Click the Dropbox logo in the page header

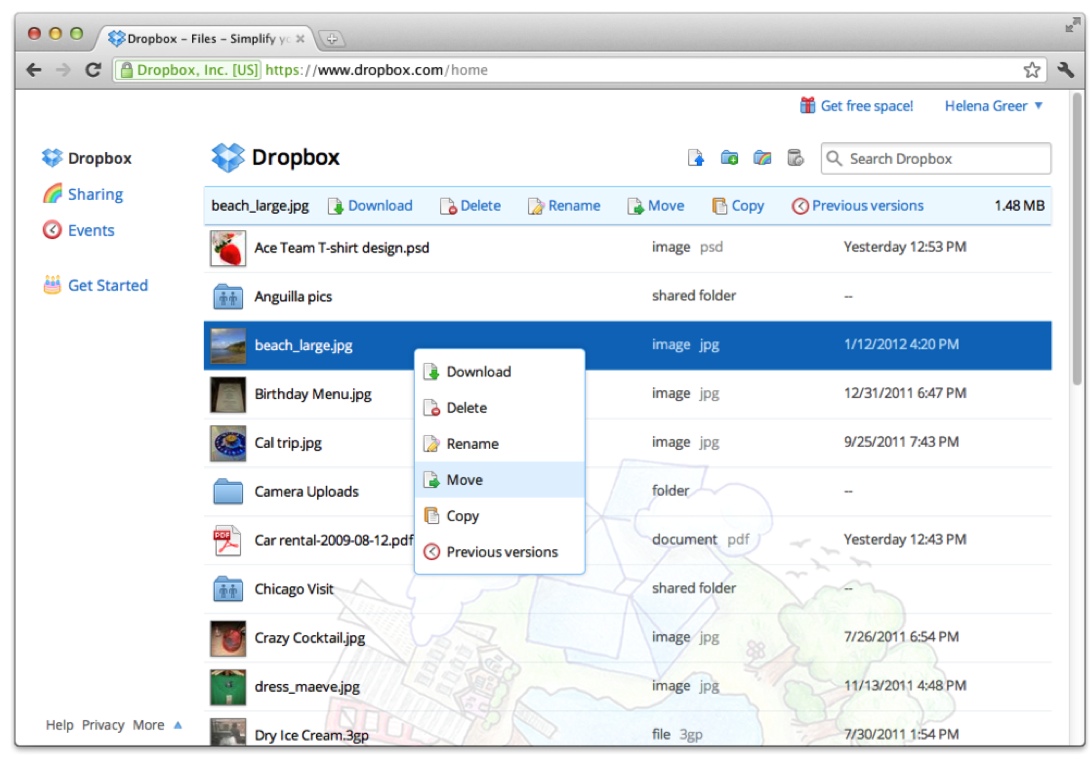point(228,157)
